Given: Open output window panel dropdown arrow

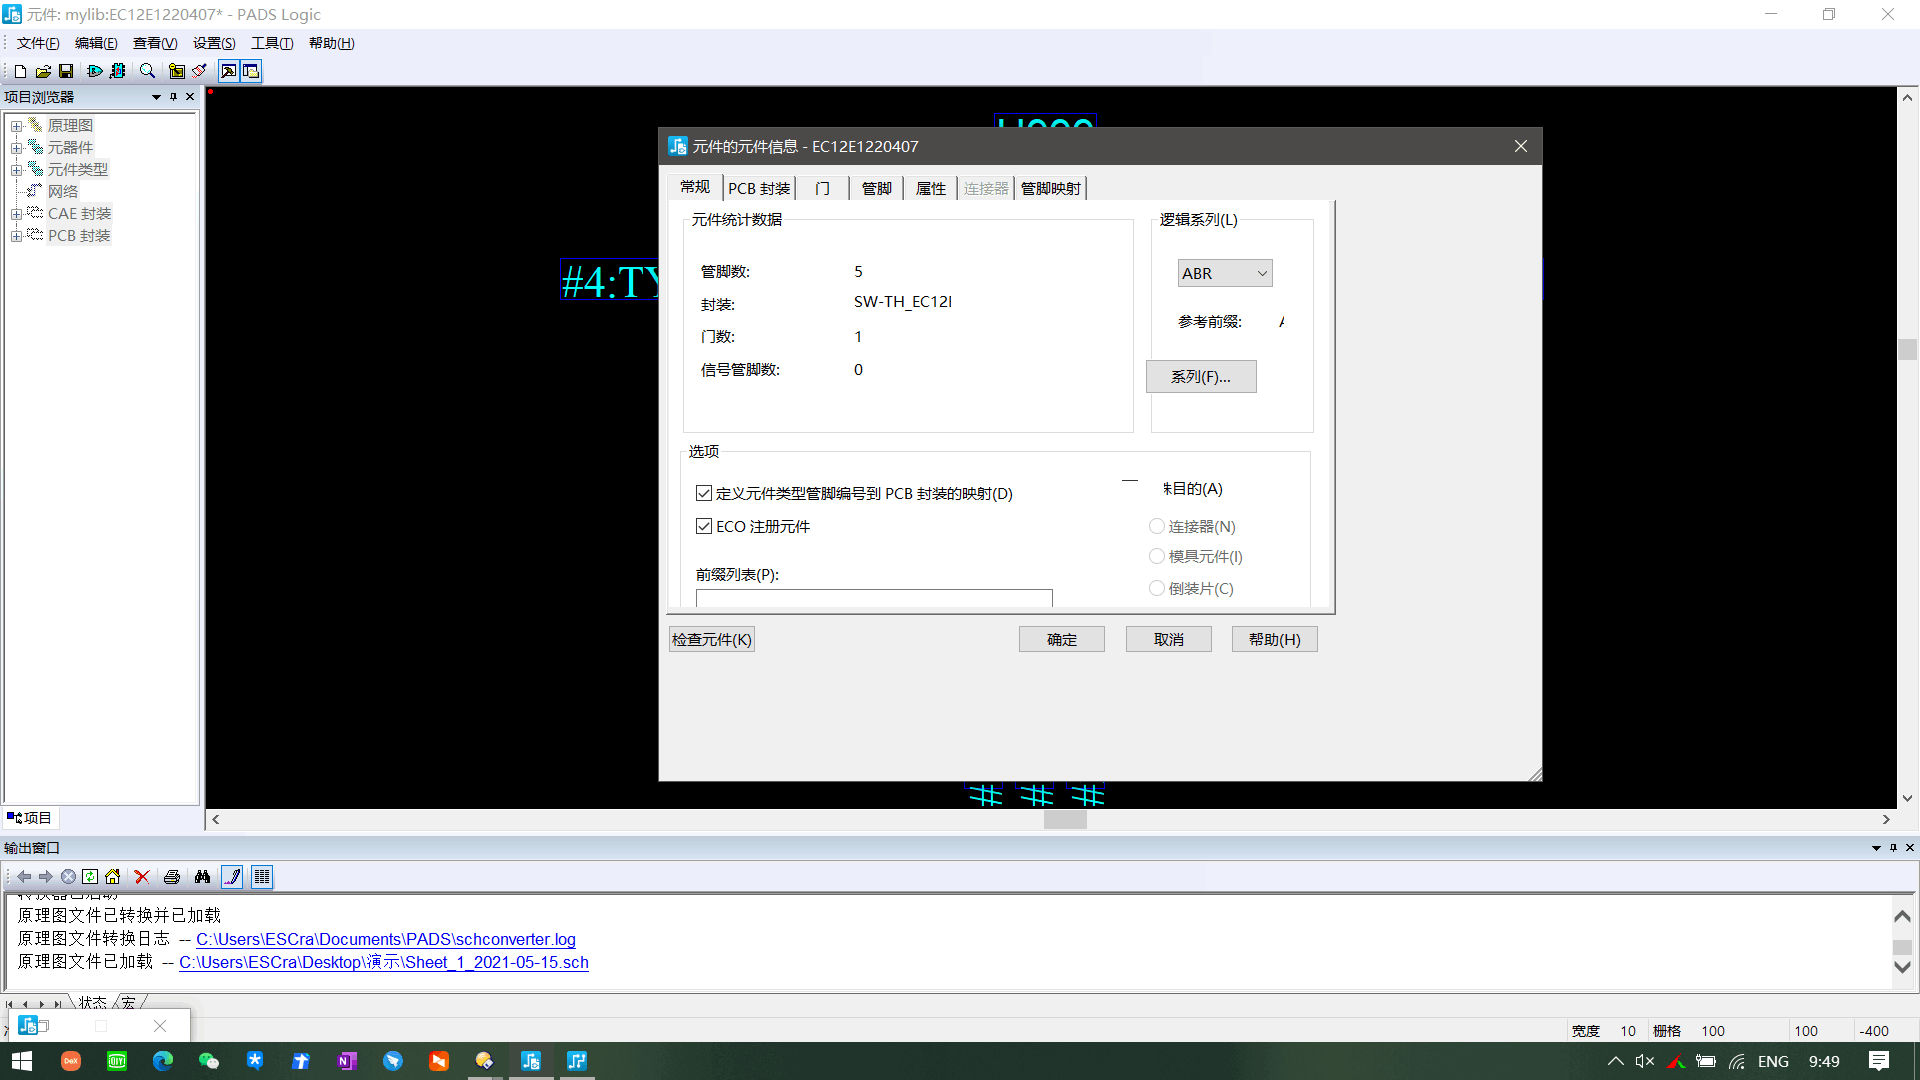Looking at the screenshot, I should point(1876,848).
